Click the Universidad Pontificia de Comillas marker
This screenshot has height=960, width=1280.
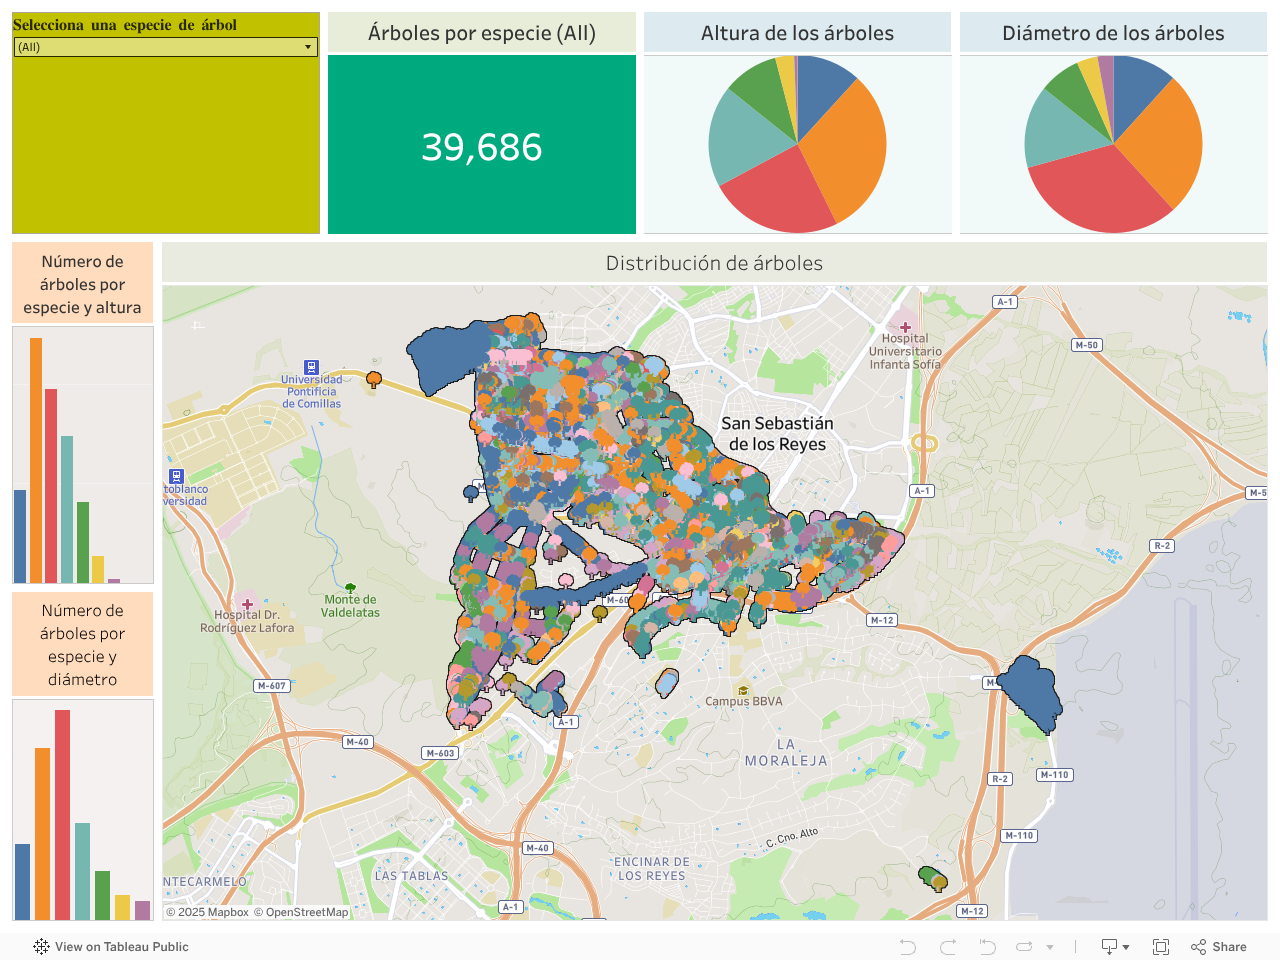point(311,367)
